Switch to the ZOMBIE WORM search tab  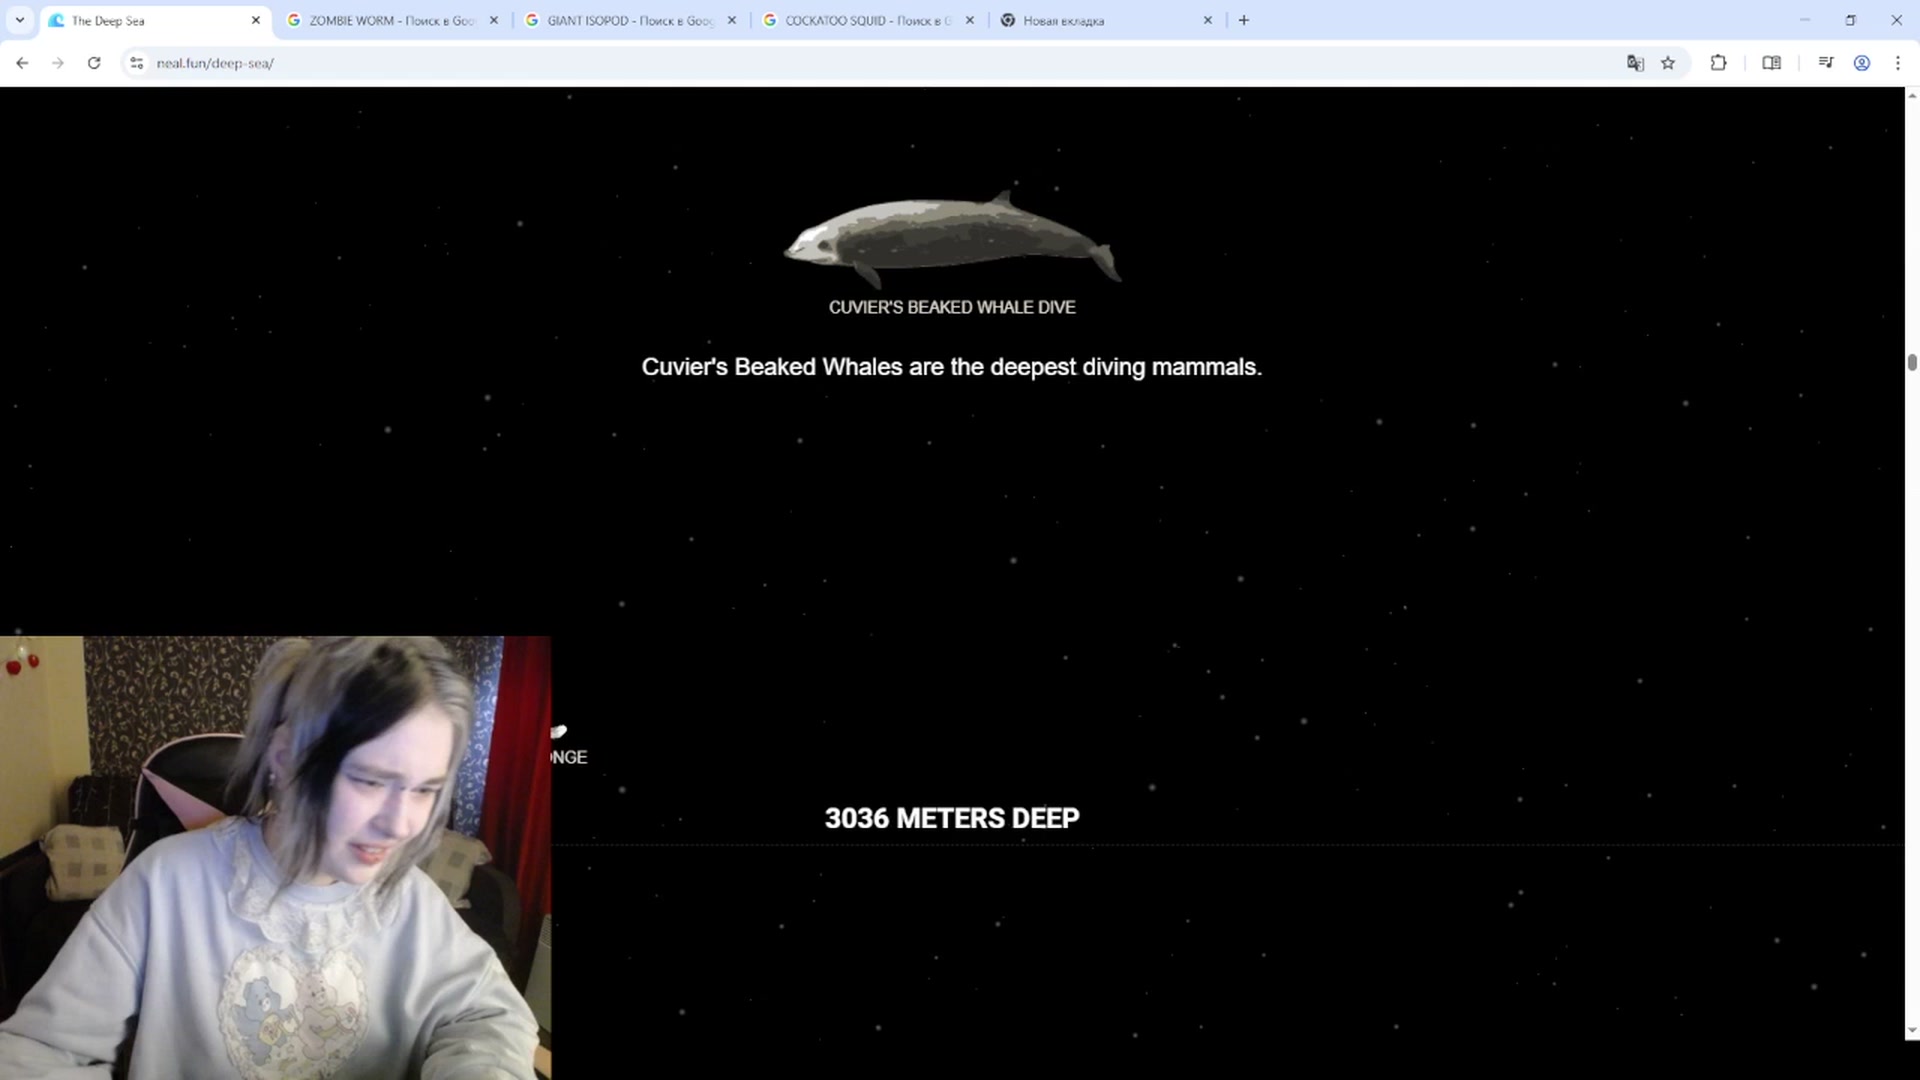[x=391, y=20]
